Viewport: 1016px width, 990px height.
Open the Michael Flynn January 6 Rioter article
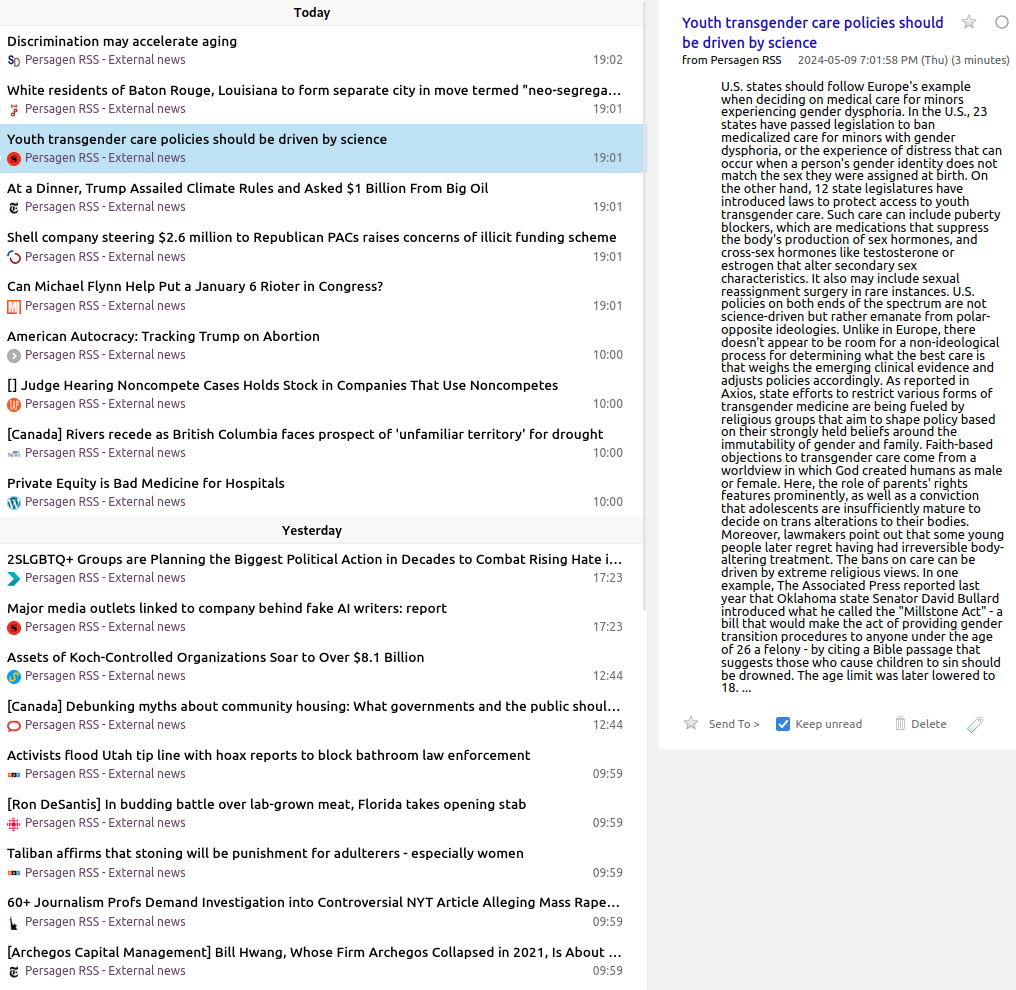click(x=195, y=286)
